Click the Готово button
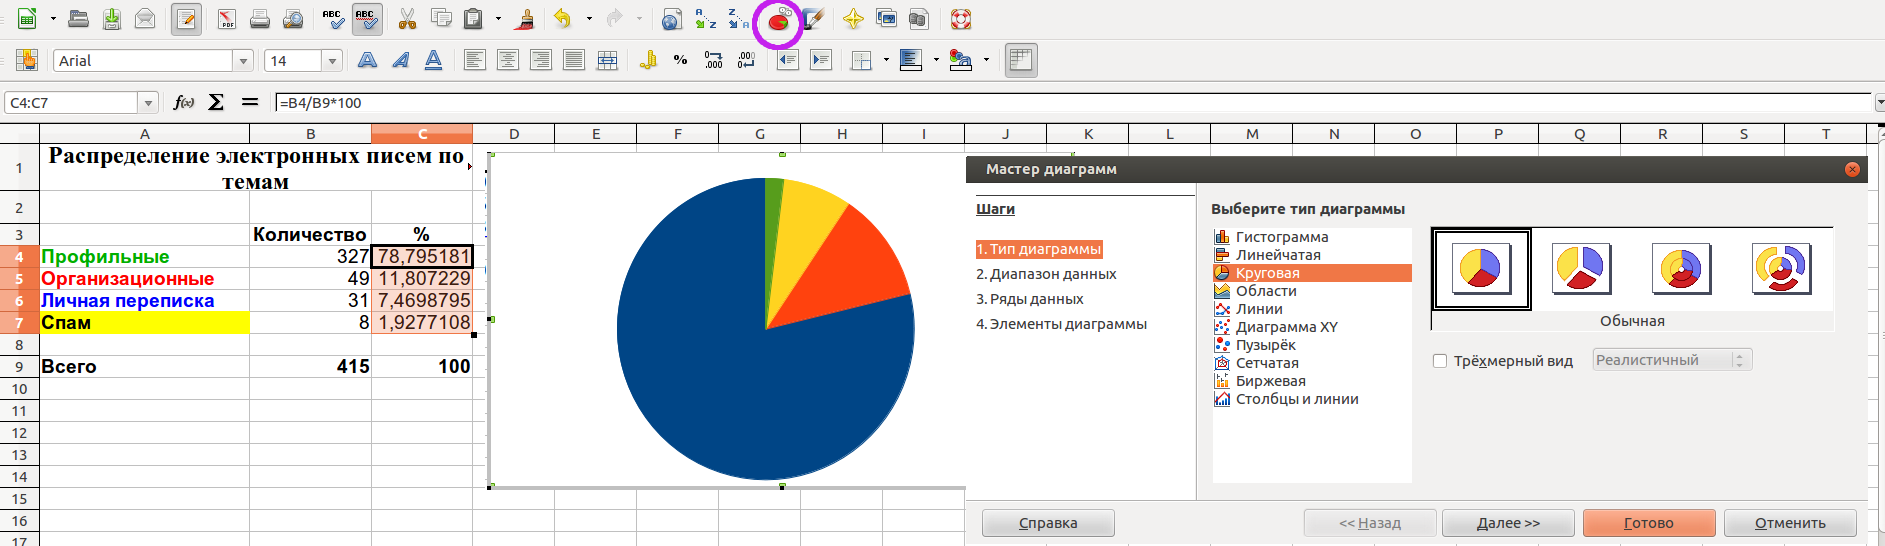Image resolution: width=1885 pixels, height=546 pixels. (x=1649, y=523)
